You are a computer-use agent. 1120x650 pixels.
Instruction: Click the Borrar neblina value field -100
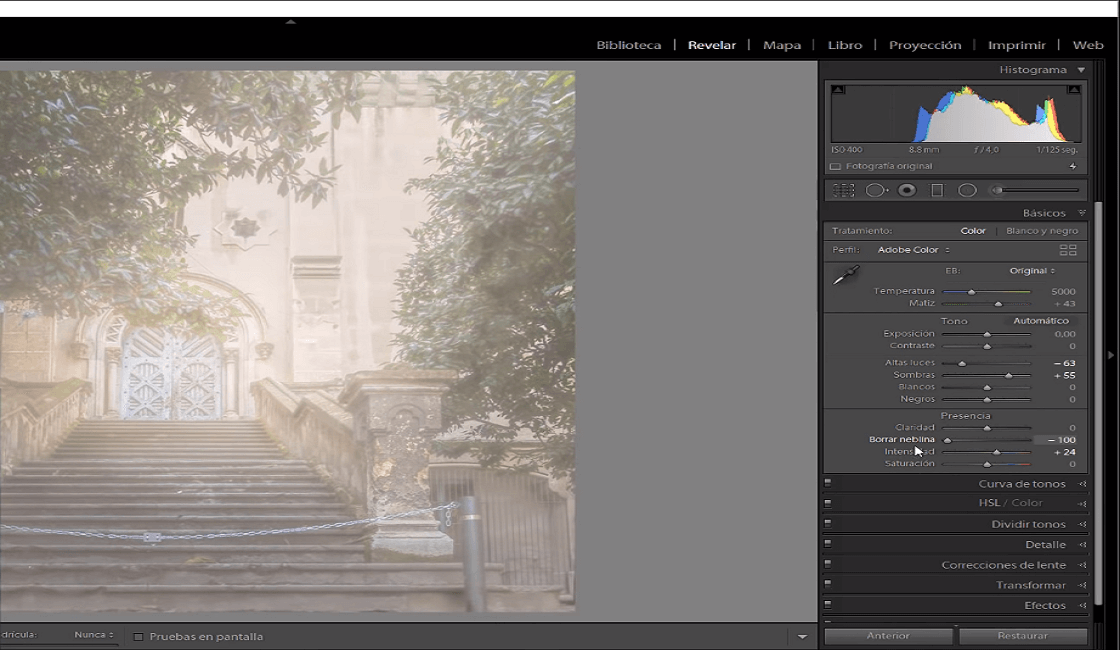1057,440
